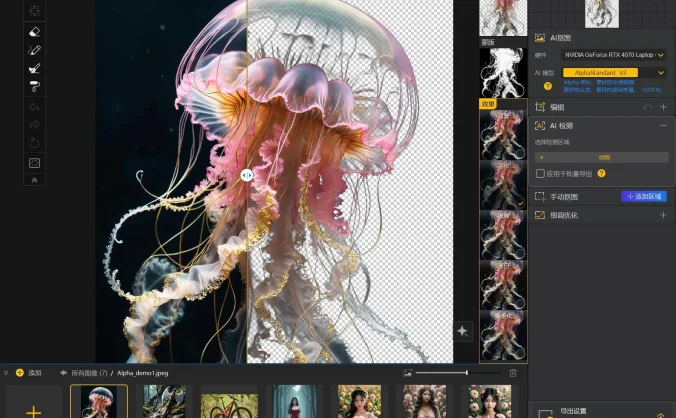Expand the 编辑 section with plus
The height and width of the screenshot is (418, 676).
click(663, 107)
